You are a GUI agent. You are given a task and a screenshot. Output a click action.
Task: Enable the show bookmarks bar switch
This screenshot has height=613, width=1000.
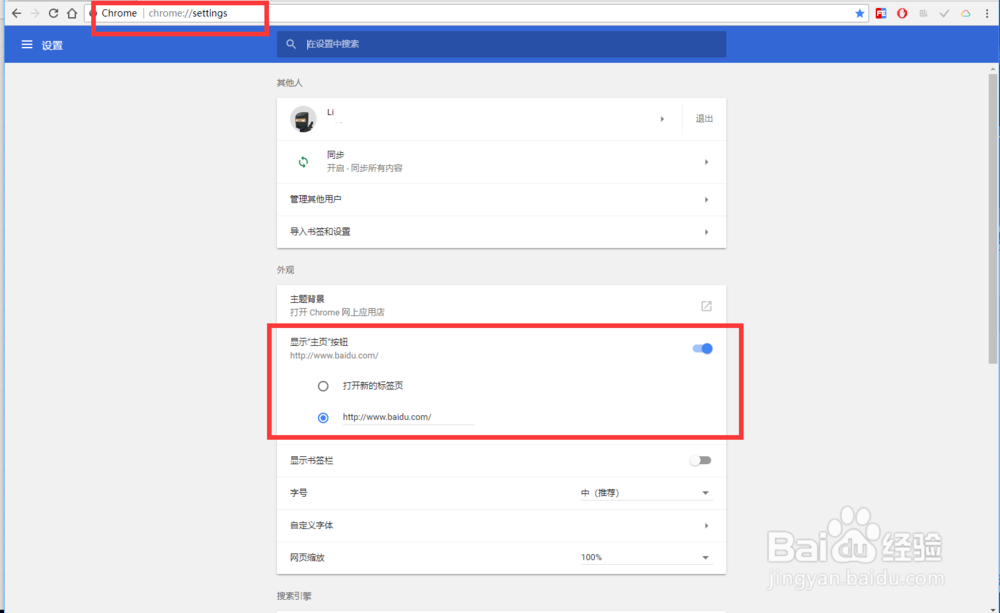pyautogui.click(x=700, y=461)
